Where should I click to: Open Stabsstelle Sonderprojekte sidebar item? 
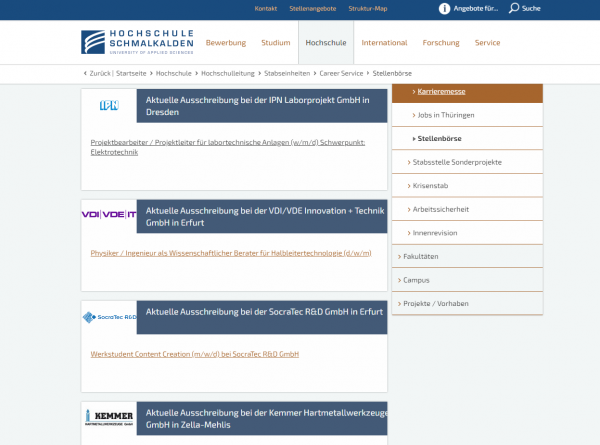[x=467, y=162]
